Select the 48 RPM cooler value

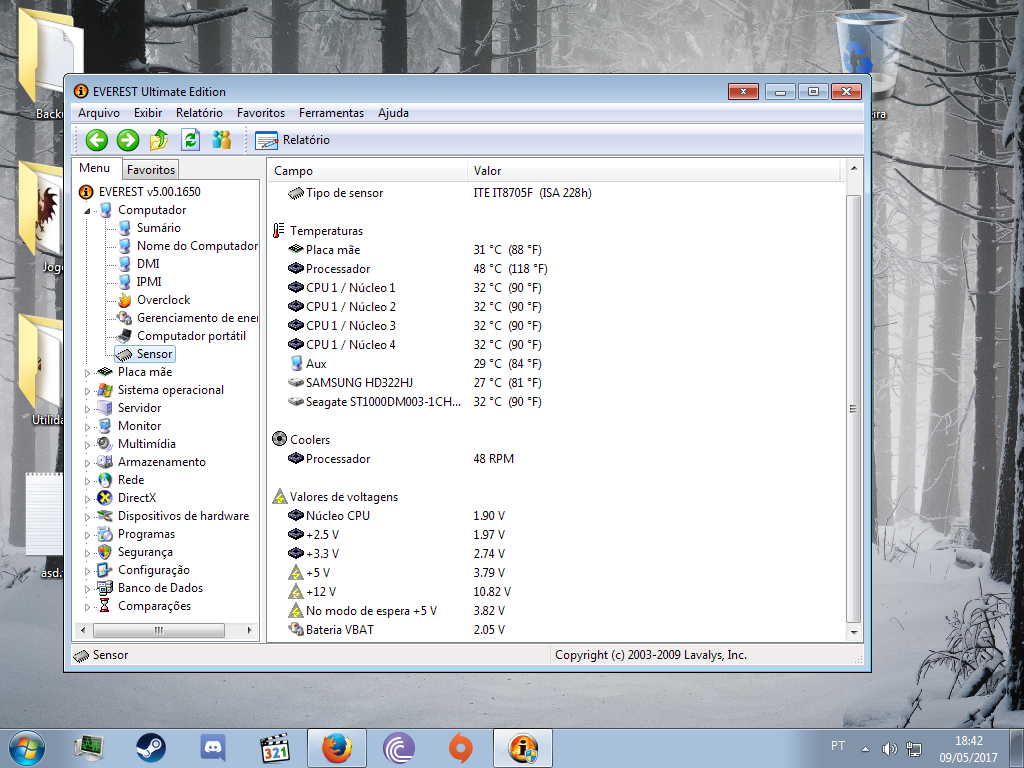(494, 459)
